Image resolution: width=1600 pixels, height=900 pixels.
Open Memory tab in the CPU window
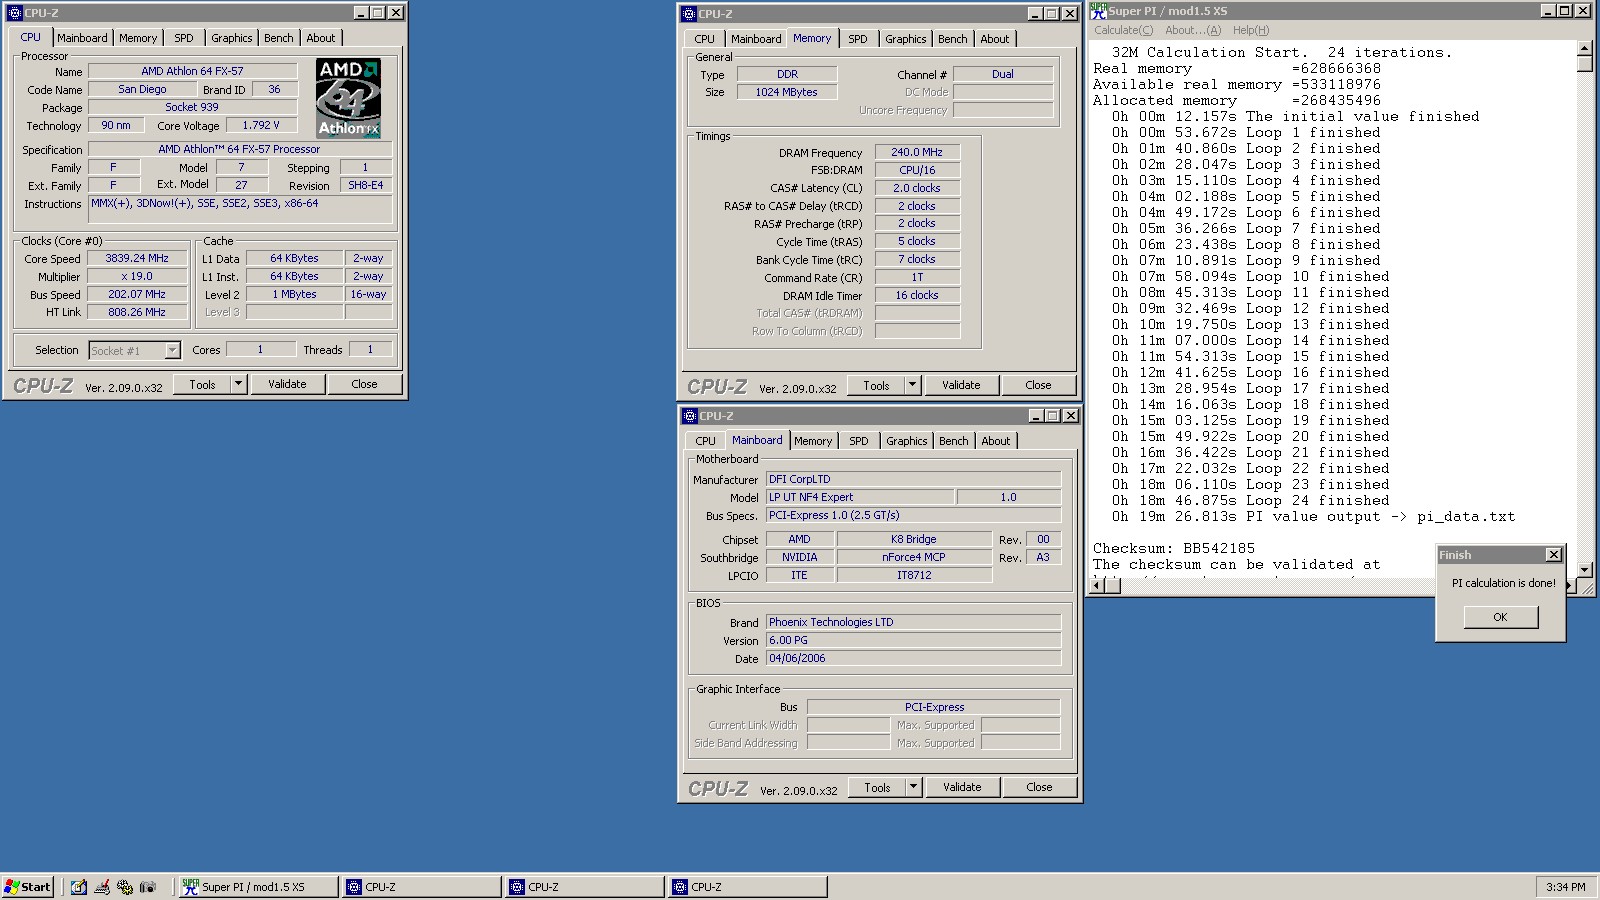pyautogui.click(x=138, y=38)
